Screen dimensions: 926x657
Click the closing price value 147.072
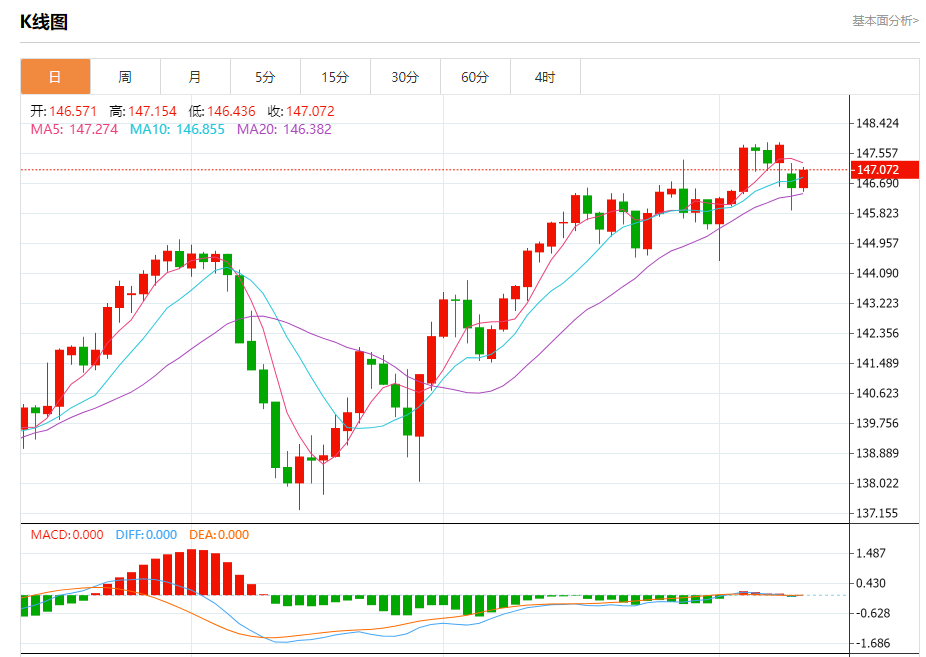tap(310, 111)
